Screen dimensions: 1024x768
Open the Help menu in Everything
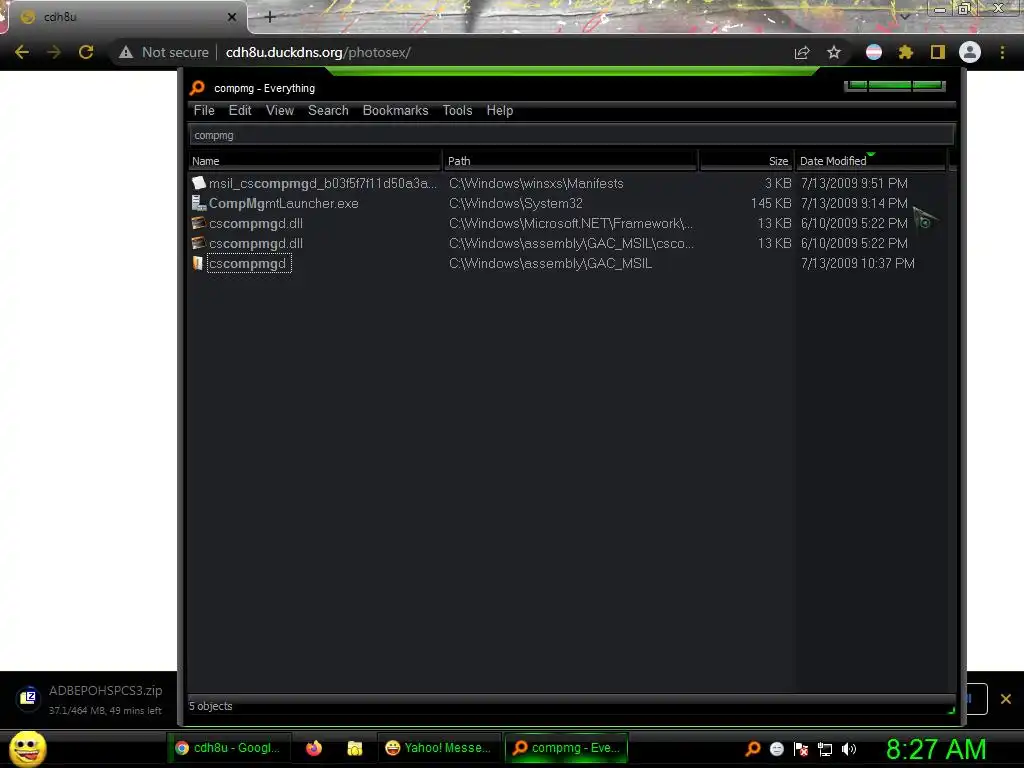(x=500, y=110)
